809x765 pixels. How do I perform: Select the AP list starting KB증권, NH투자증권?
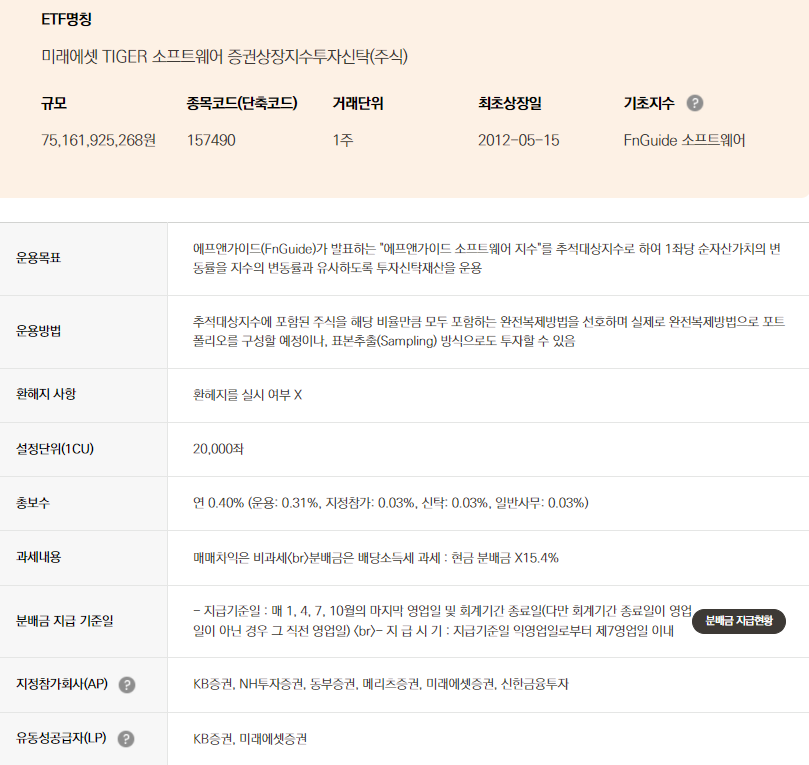click(381, 684)
